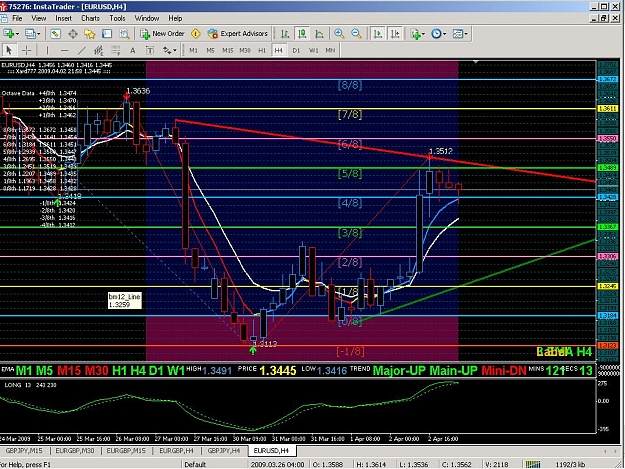Click the connection status 1192/3 kb indicator
This screenshot has height=469, width=625.
pyautogui.click(x=570, y=465)
